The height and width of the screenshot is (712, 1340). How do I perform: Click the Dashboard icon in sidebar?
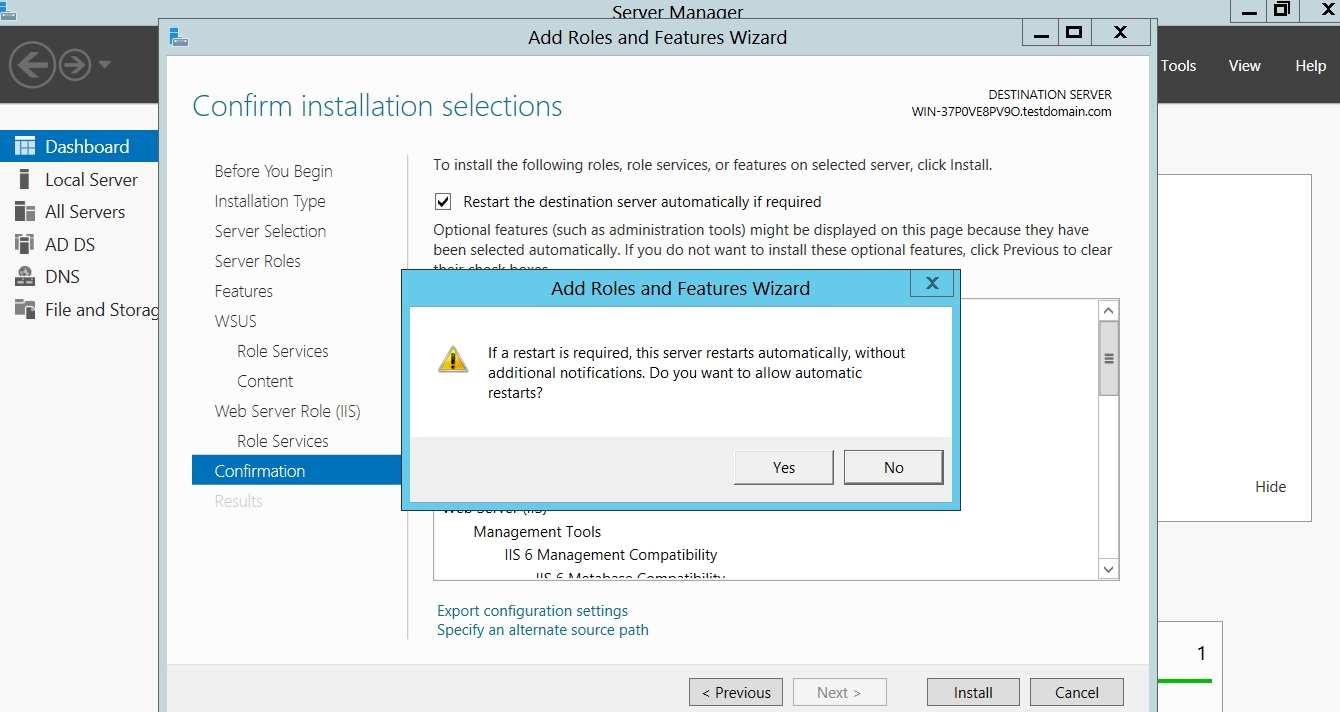[x=25, y=146]
